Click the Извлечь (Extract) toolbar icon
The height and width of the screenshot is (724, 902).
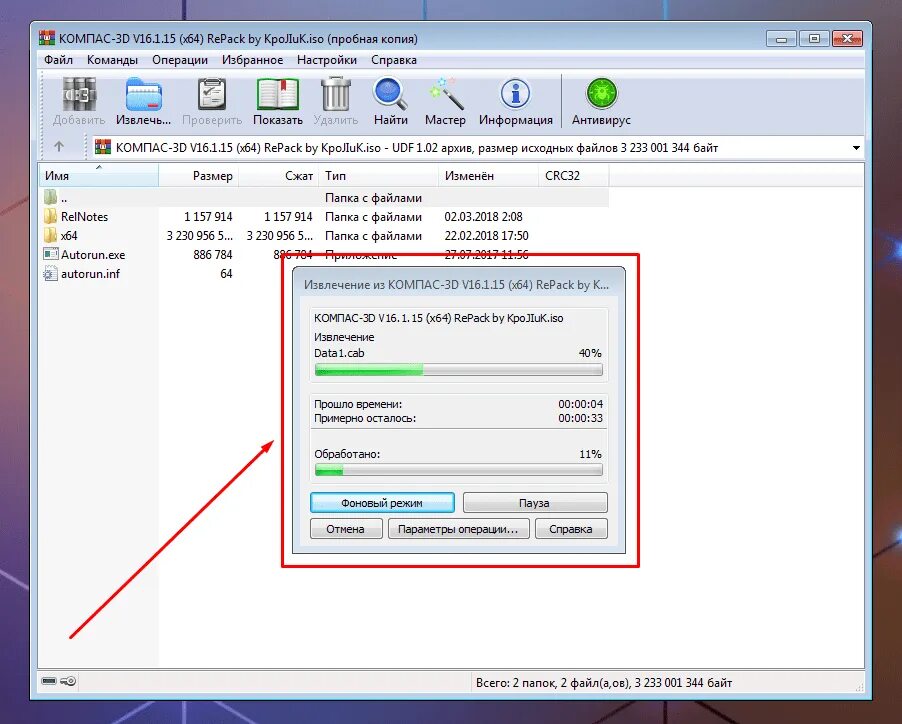[x=143, y=94]
